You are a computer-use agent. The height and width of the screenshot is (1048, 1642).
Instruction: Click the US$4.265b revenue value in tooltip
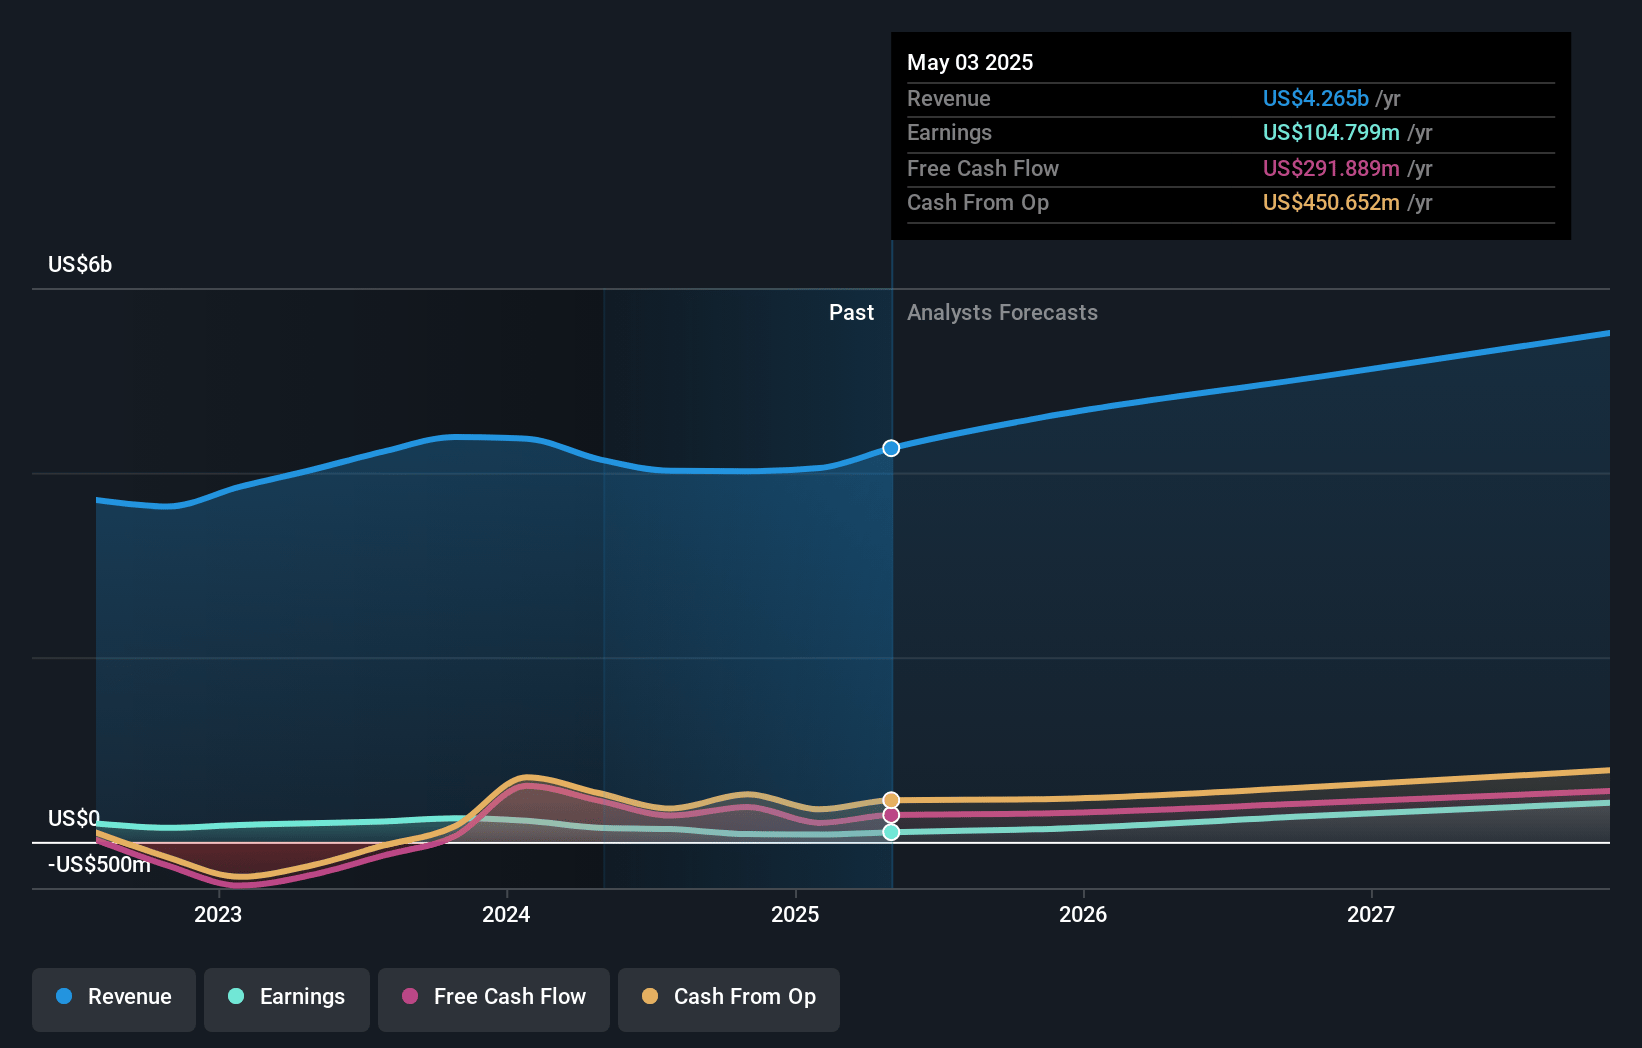(x=1315, y=99)
